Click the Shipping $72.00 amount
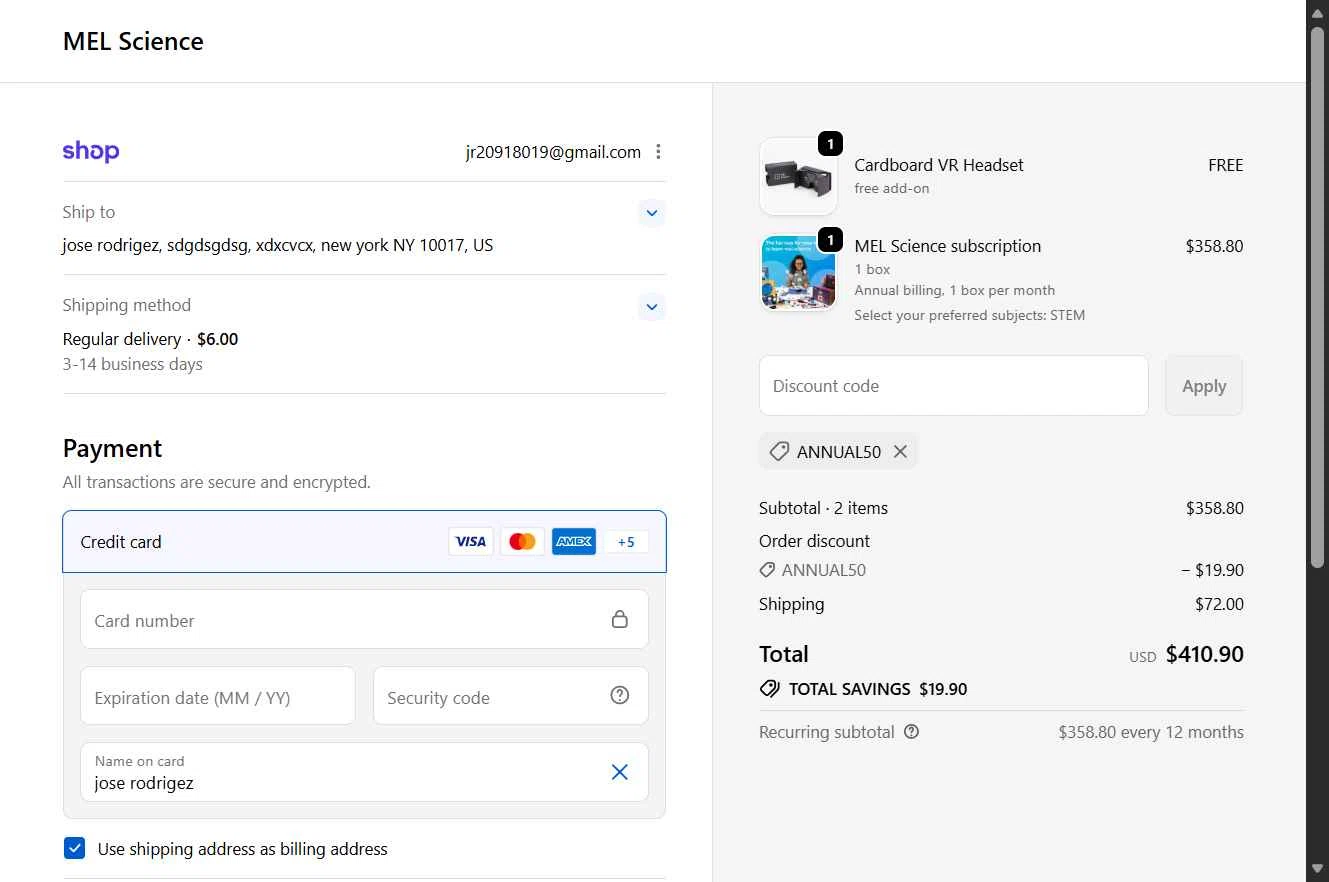Screen dimensions: 1329x882 tap(1219, 604)
